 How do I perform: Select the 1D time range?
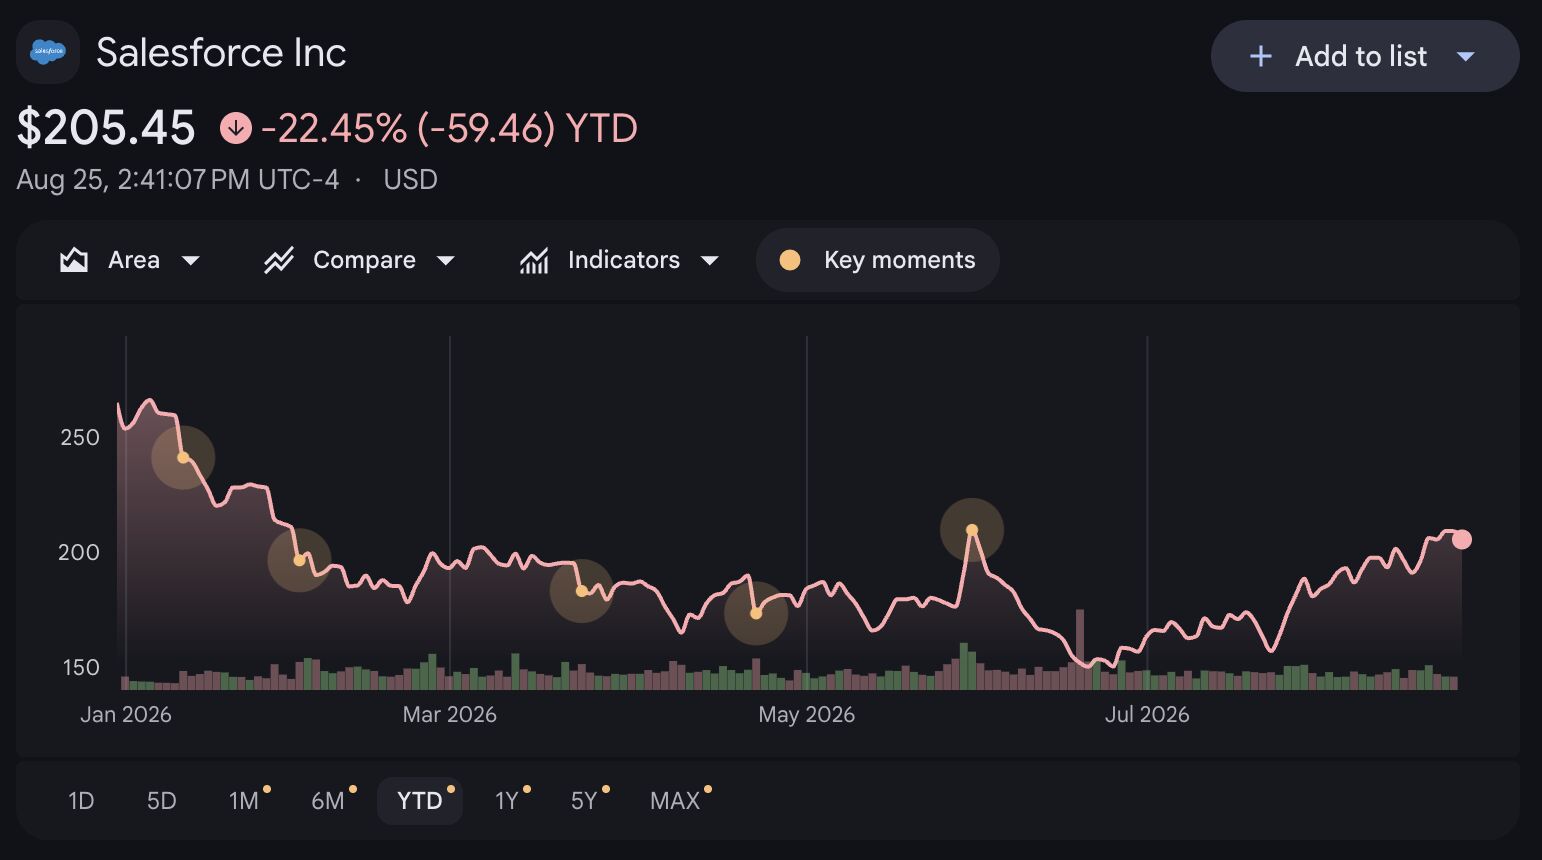pos(81,801)
